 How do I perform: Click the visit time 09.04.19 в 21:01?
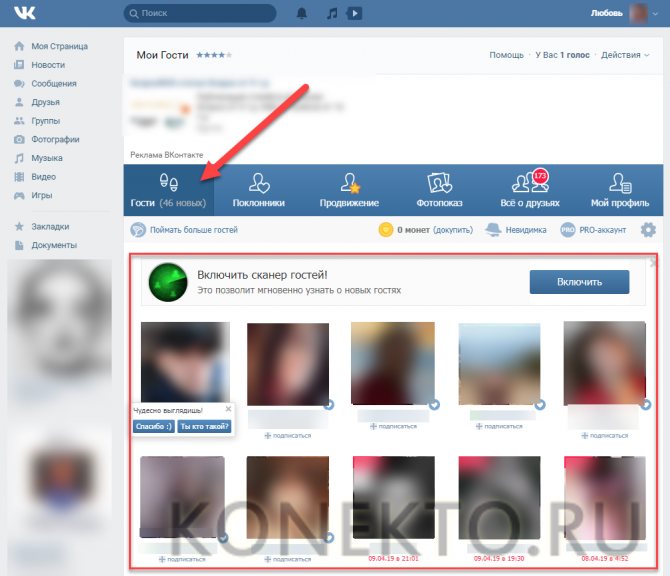pos(394,558)
